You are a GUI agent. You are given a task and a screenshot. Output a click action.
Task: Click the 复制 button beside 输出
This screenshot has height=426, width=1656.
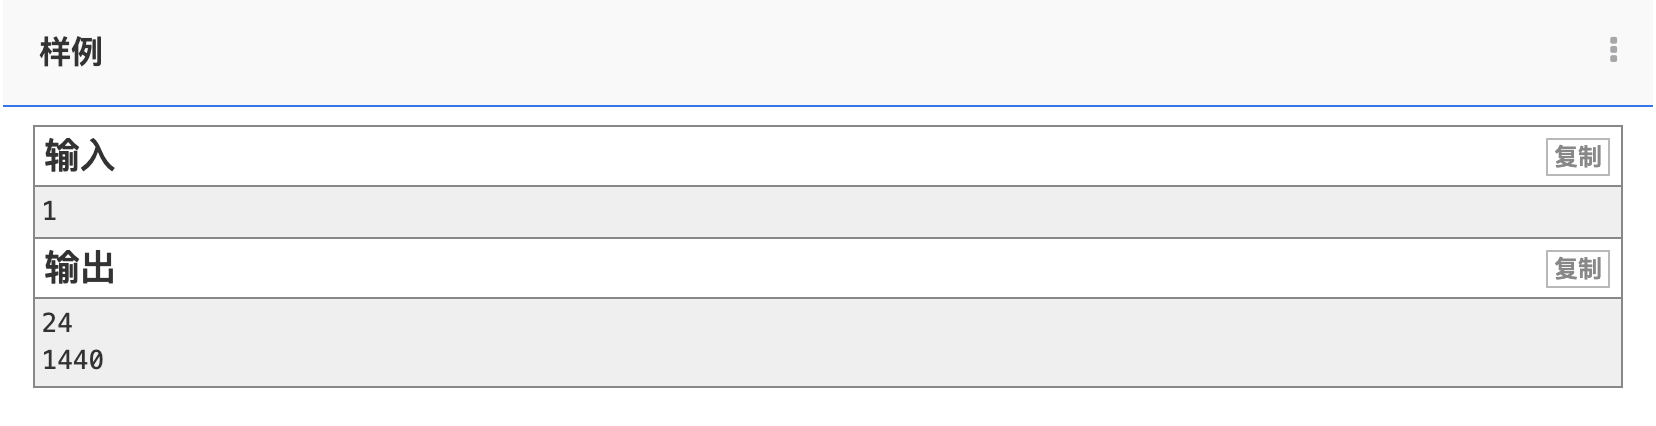tap(1577, 269)
